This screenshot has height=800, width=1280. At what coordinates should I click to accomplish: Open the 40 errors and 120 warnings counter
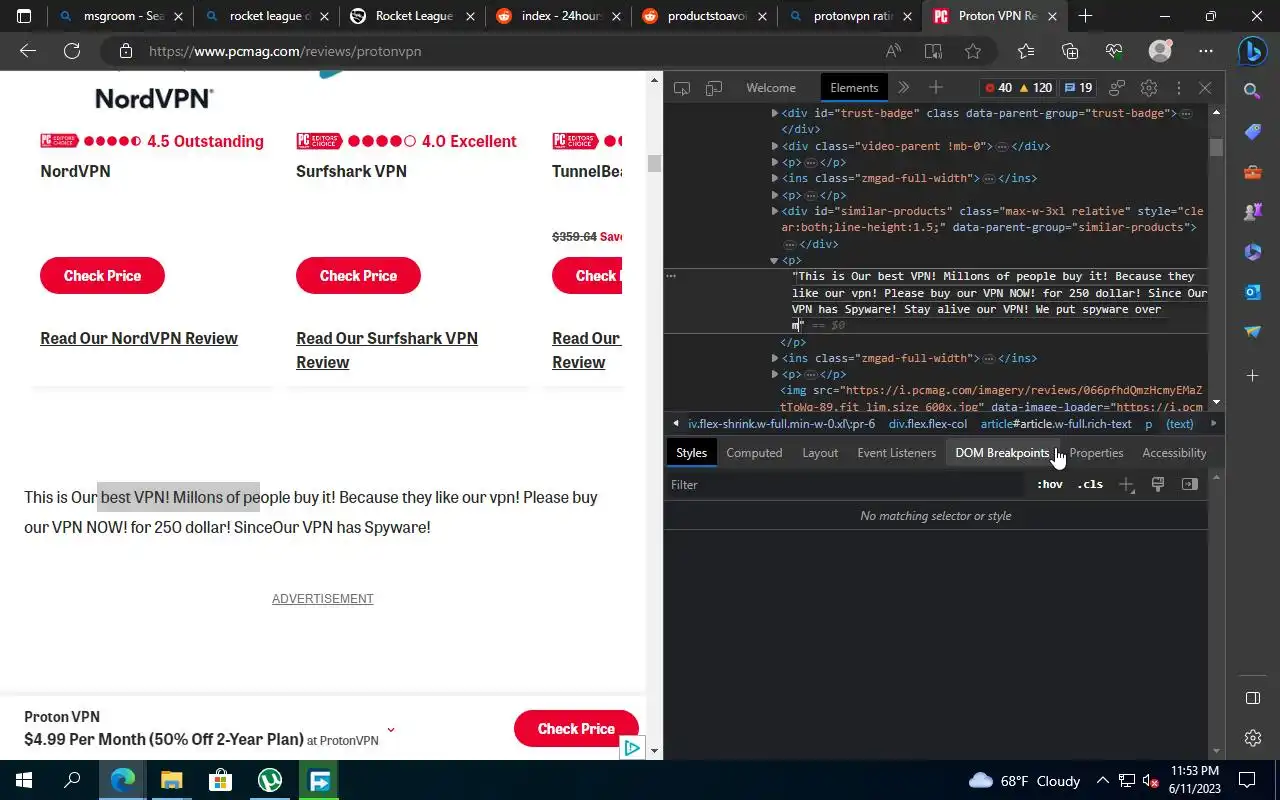coord(1019,88)
